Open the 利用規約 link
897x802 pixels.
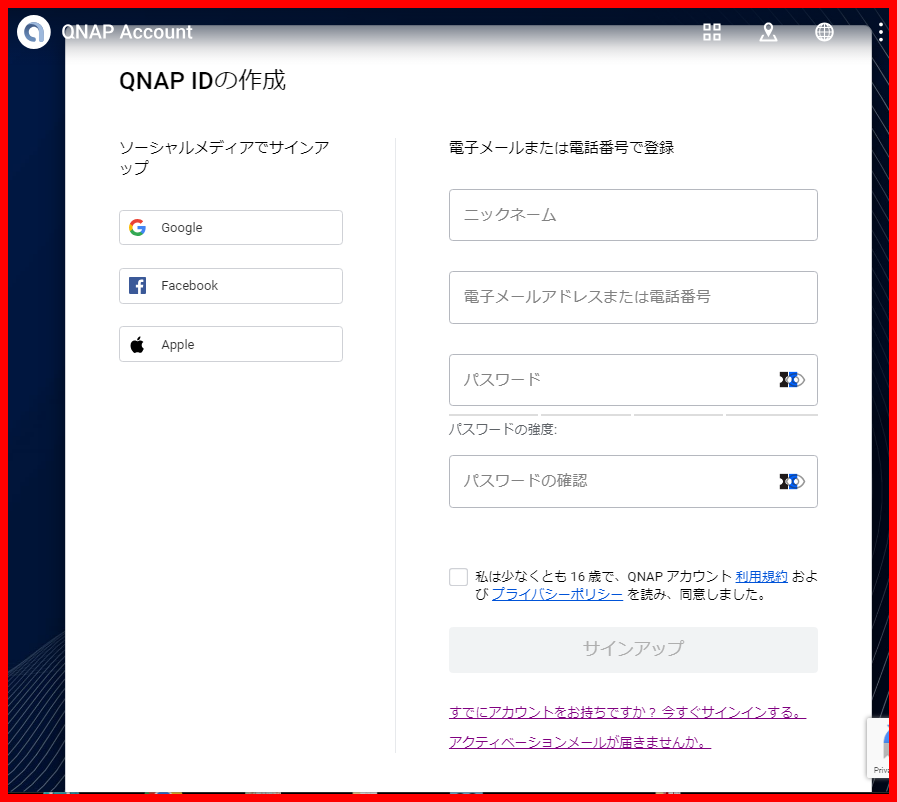point(761,577)
